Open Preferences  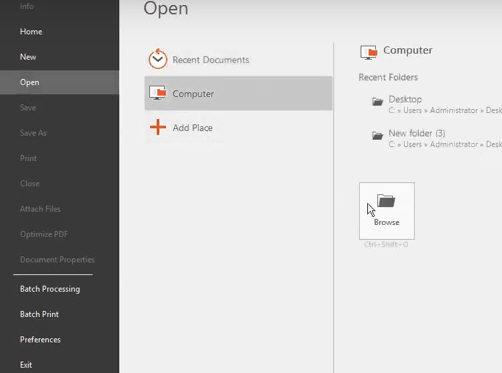pos(40,340)
